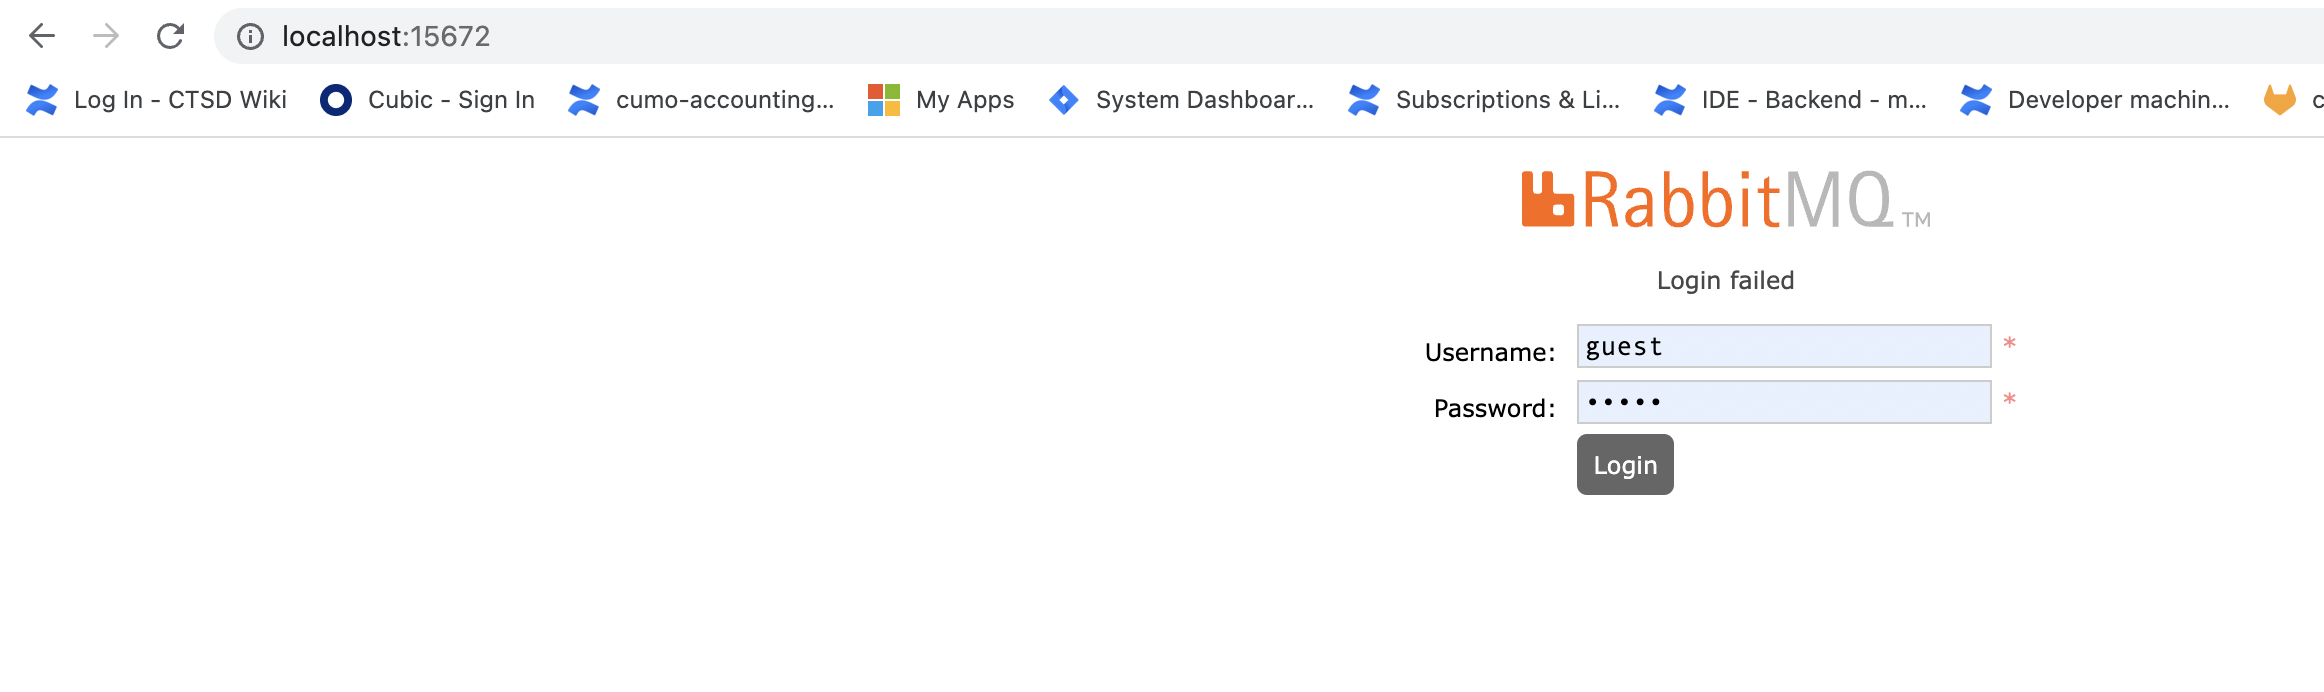The width and height of the screenshot is (2324, 692).
Task: Submit credentials with the Login button
Action: (1625, 464)
